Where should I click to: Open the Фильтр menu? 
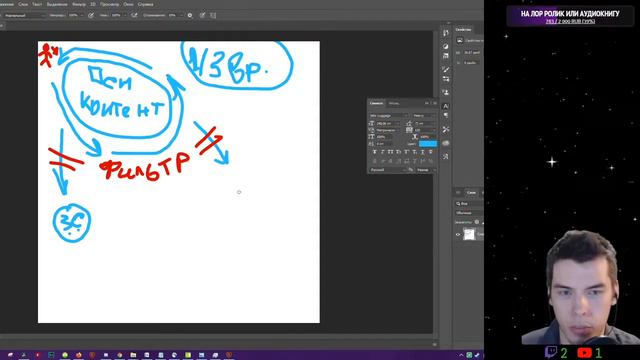click(79, 4)
